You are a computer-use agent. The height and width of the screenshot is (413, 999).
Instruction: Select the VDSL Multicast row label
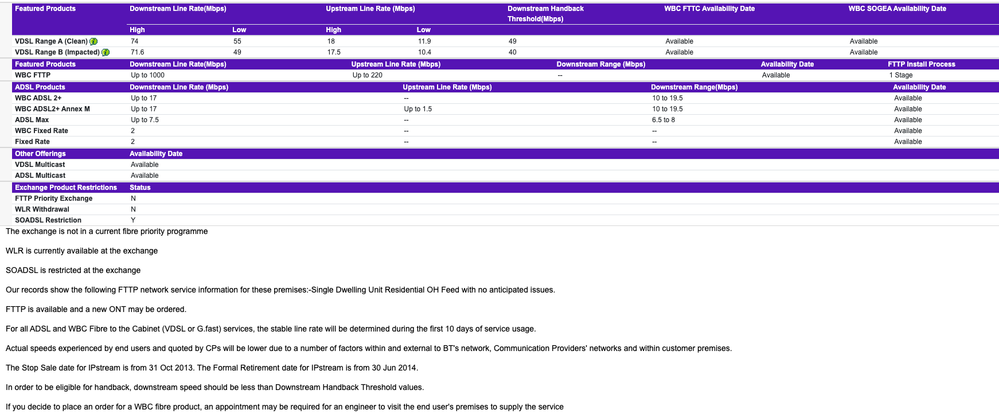coord(39,165)
